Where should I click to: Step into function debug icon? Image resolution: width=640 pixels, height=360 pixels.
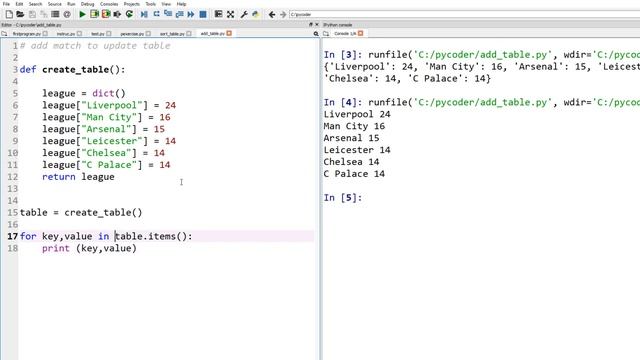coord(168,14)
